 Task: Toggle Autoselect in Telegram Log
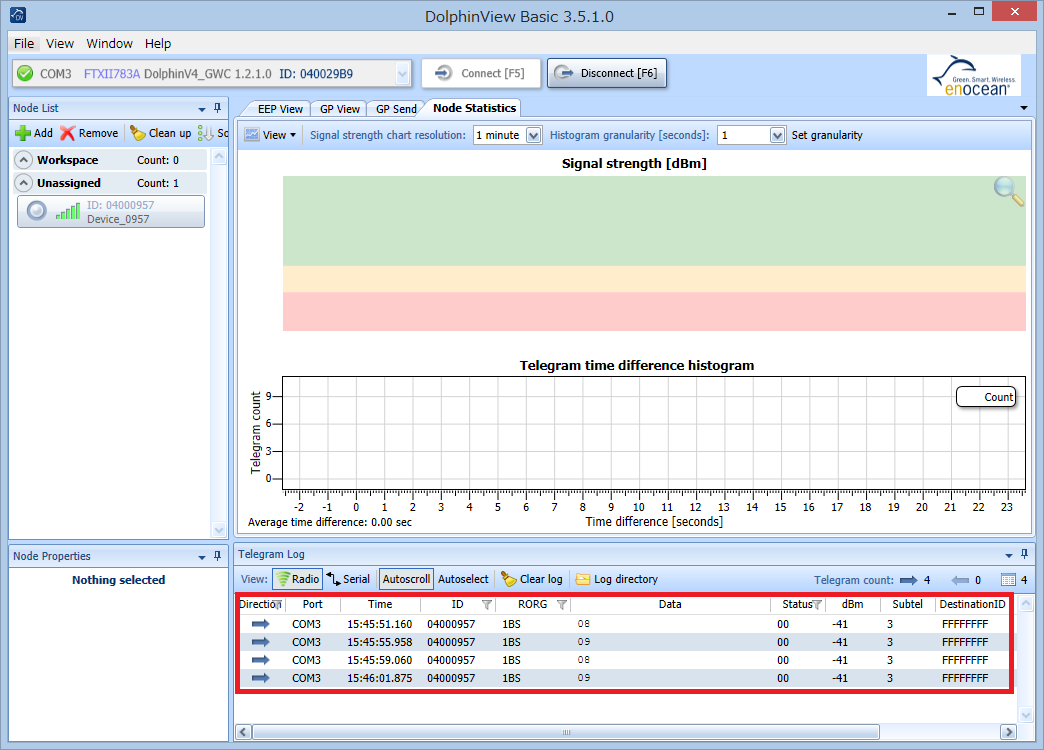coord(463,579)
